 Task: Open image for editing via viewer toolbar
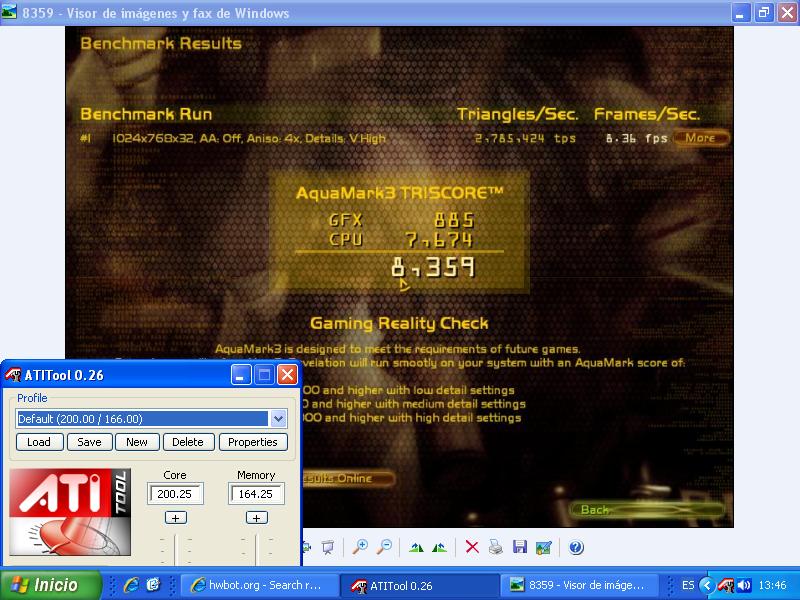[543, 547]
